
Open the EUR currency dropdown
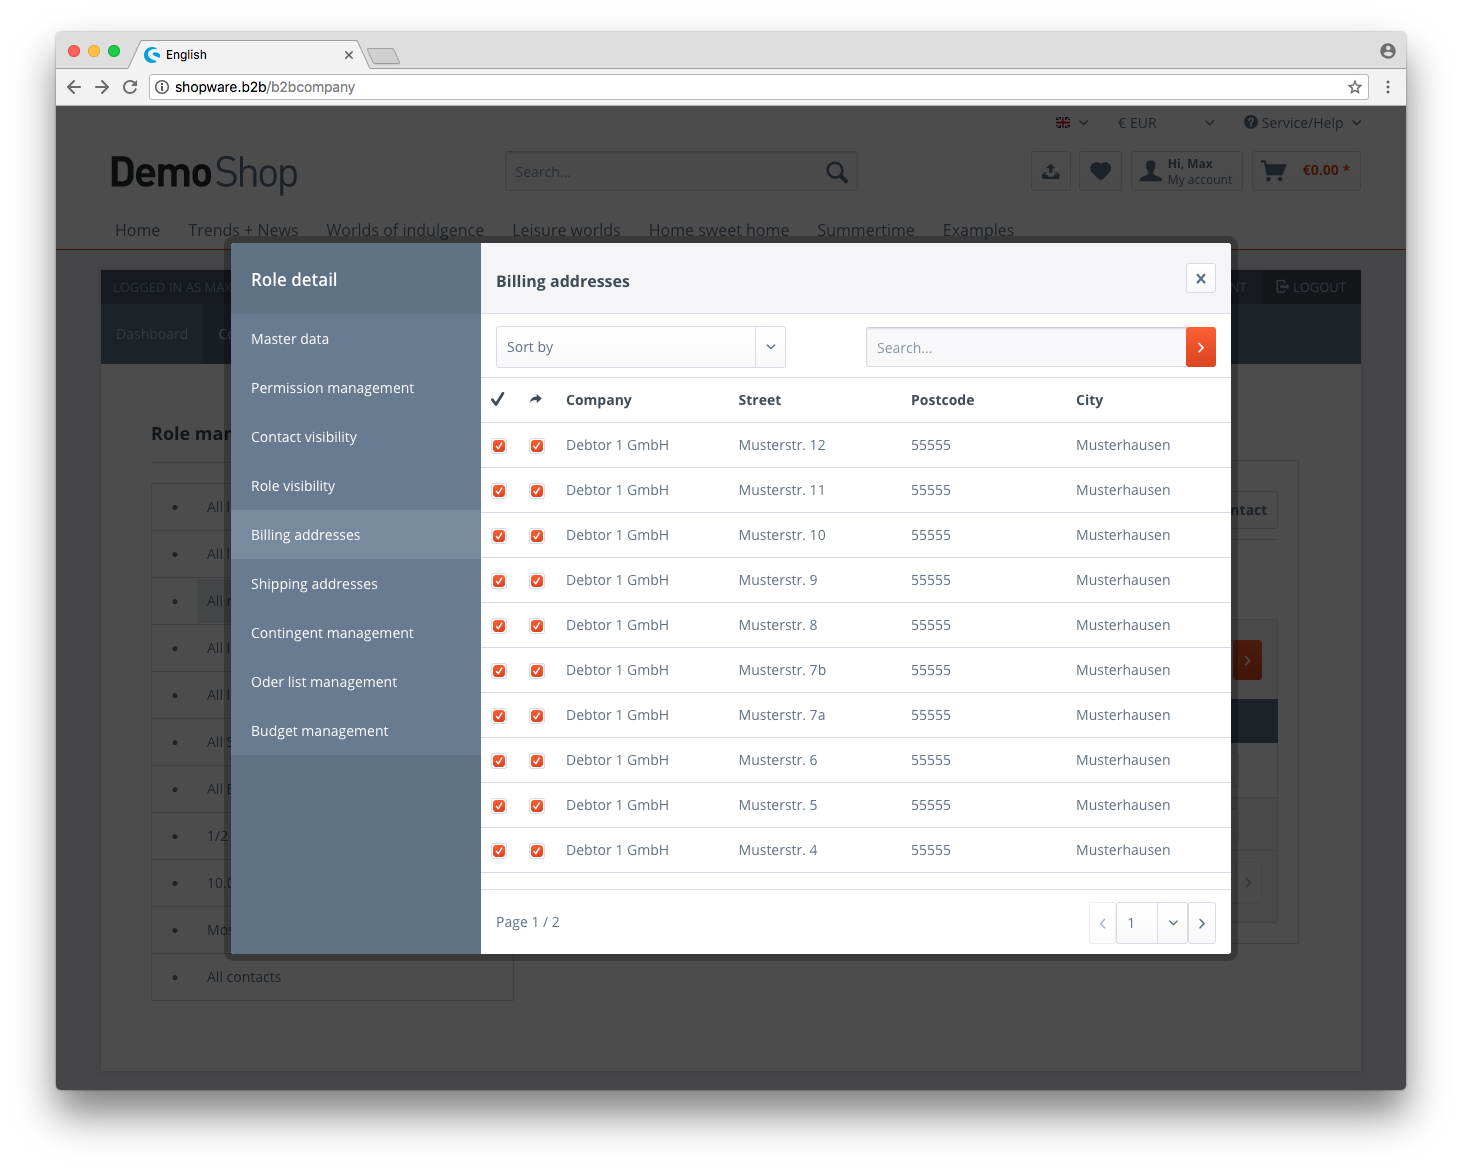pos(1165,123)
